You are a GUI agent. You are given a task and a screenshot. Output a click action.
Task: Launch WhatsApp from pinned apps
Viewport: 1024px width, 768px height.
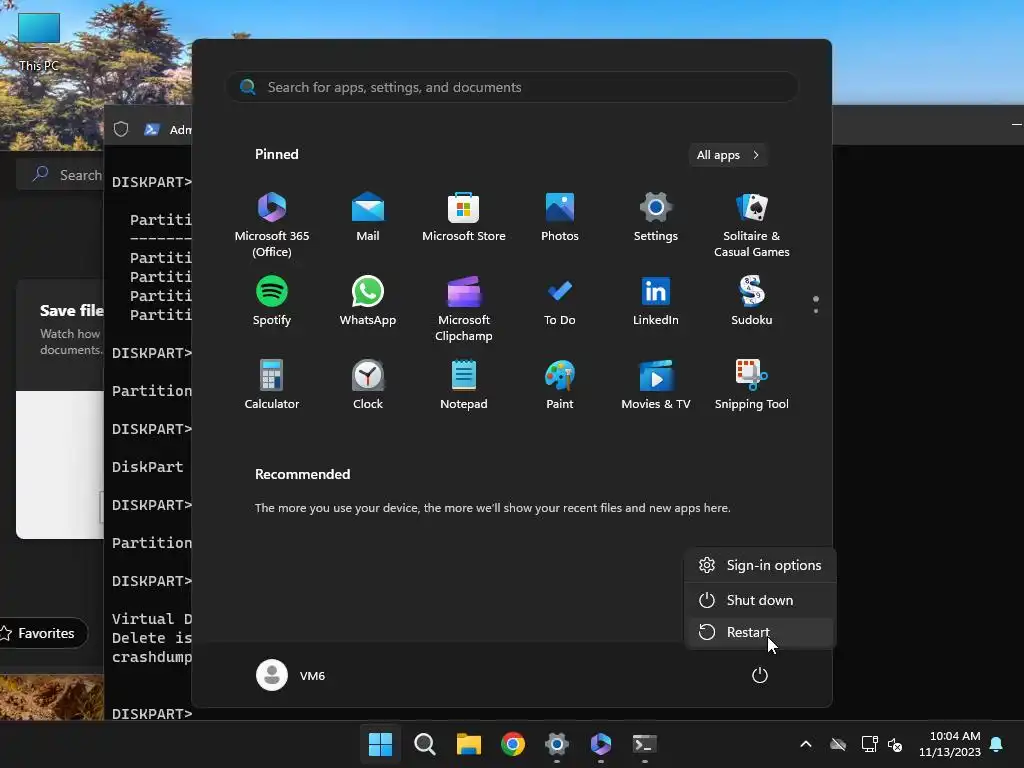368,301
